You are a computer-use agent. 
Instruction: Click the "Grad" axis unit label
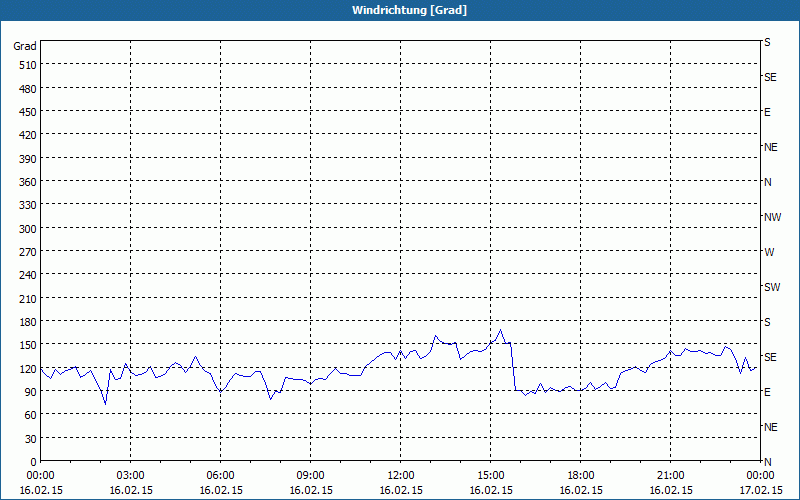click(x=25, y=46)
